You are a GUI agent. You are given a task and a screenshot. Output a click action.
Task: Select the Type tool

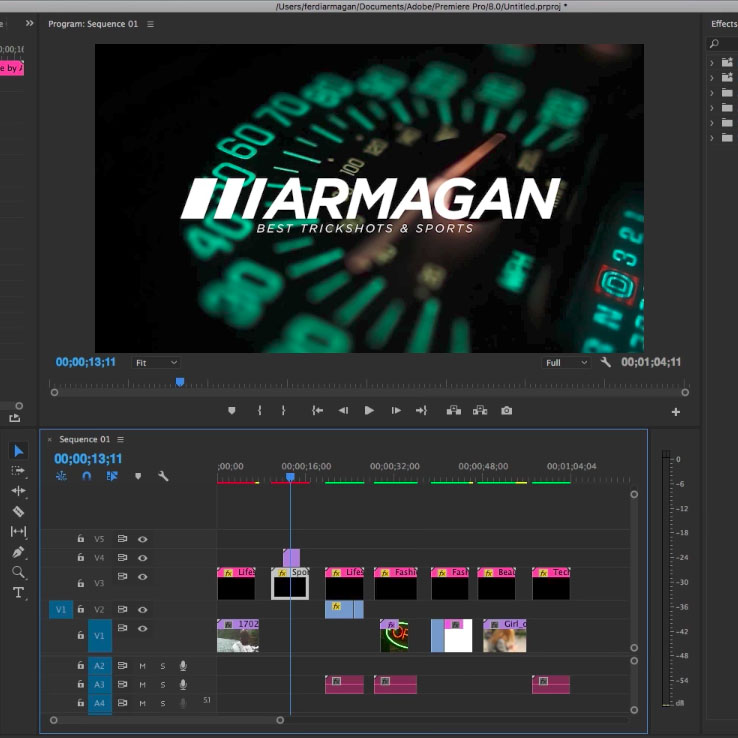tap(18, 593)
